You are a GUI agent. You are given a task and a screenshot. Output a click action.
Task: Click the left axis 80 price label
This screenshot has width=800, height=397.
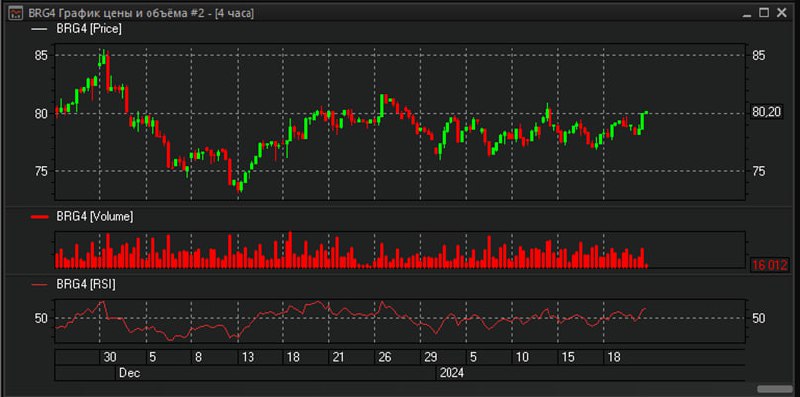pos(41,113)
